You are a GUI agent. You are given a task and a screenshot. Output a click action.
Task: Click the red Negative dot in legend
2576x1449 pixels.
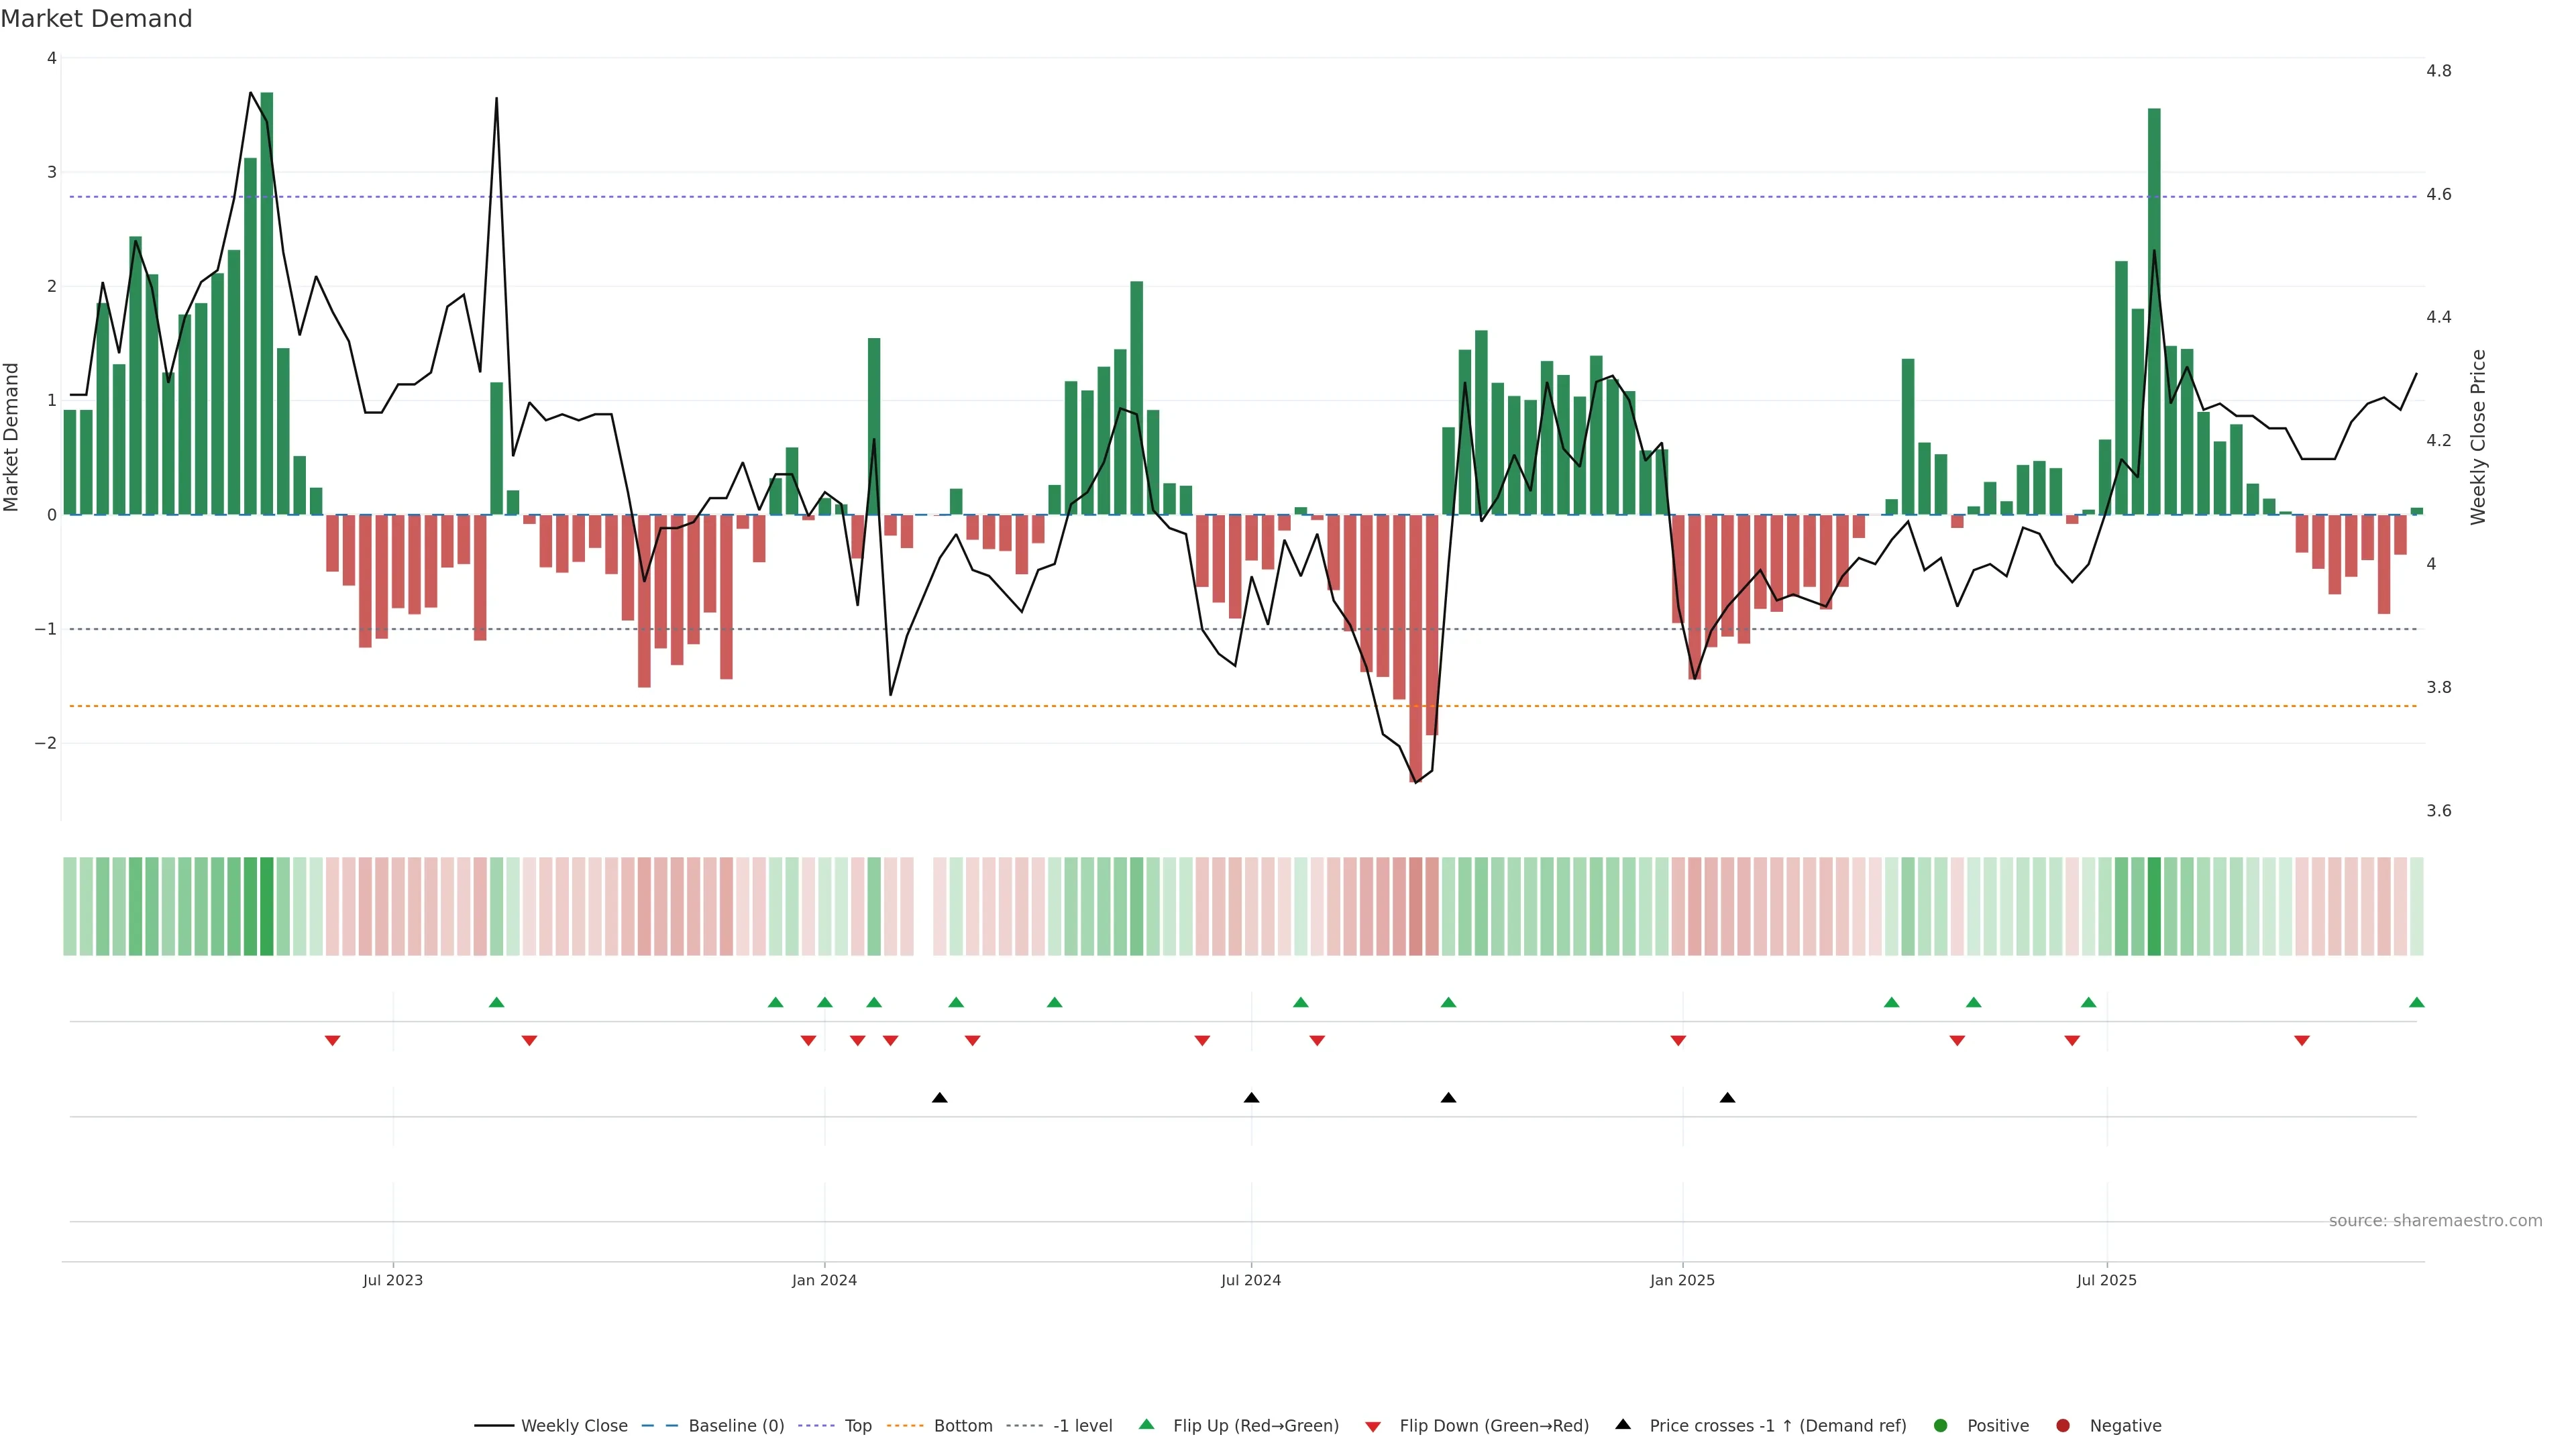(2063, 1425)
